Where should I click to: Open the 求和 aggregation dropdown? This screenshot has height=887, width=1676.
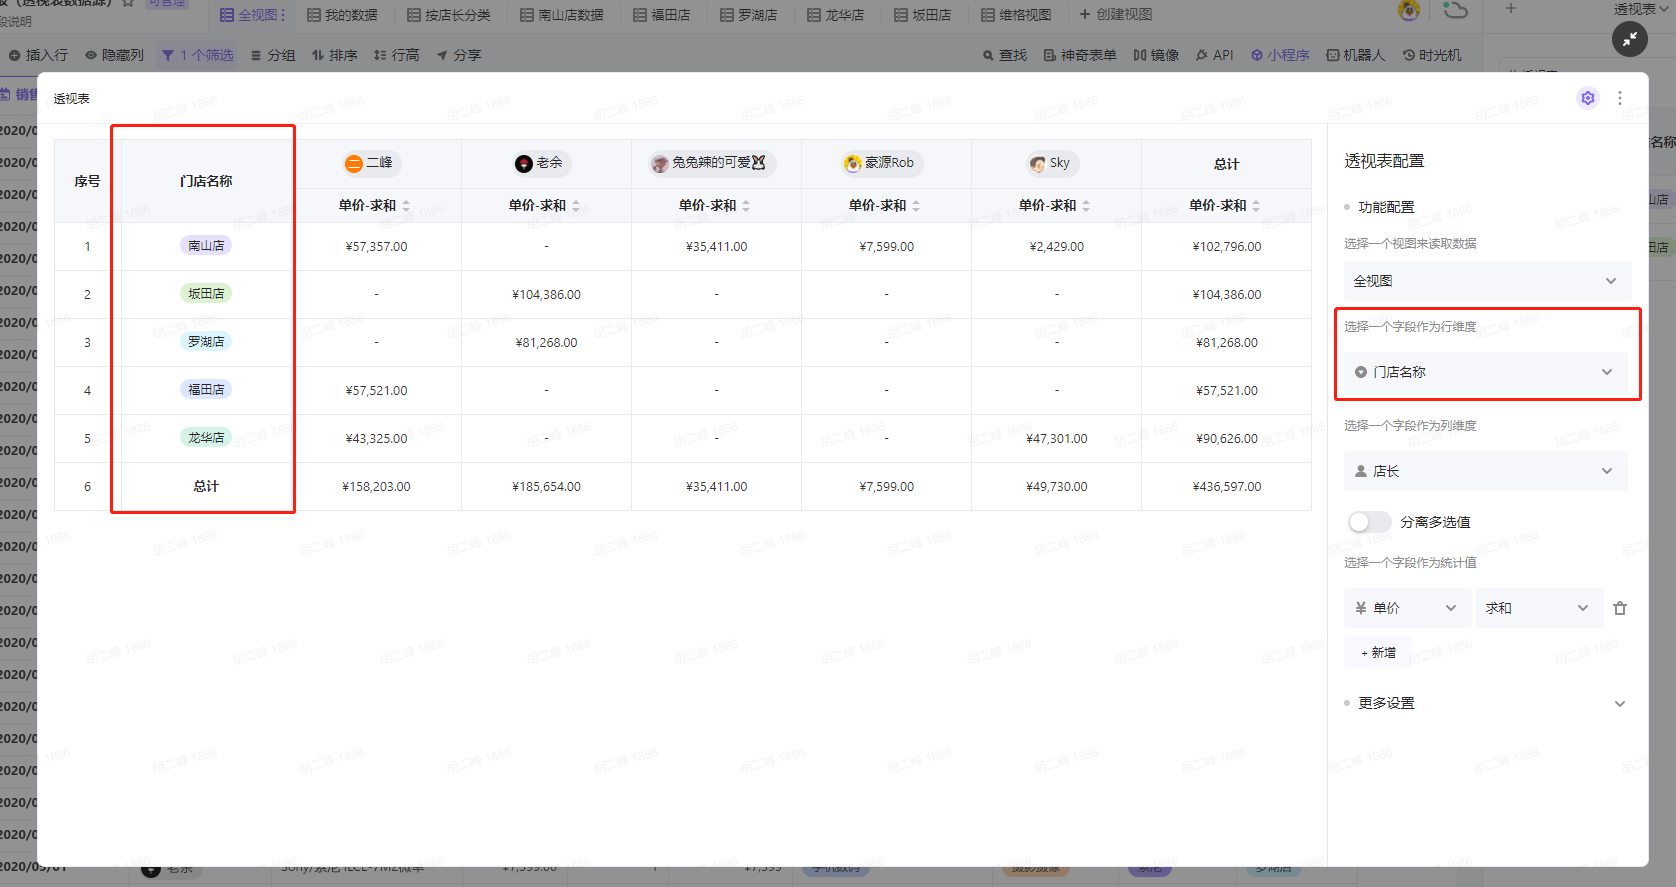(1538, 608)
